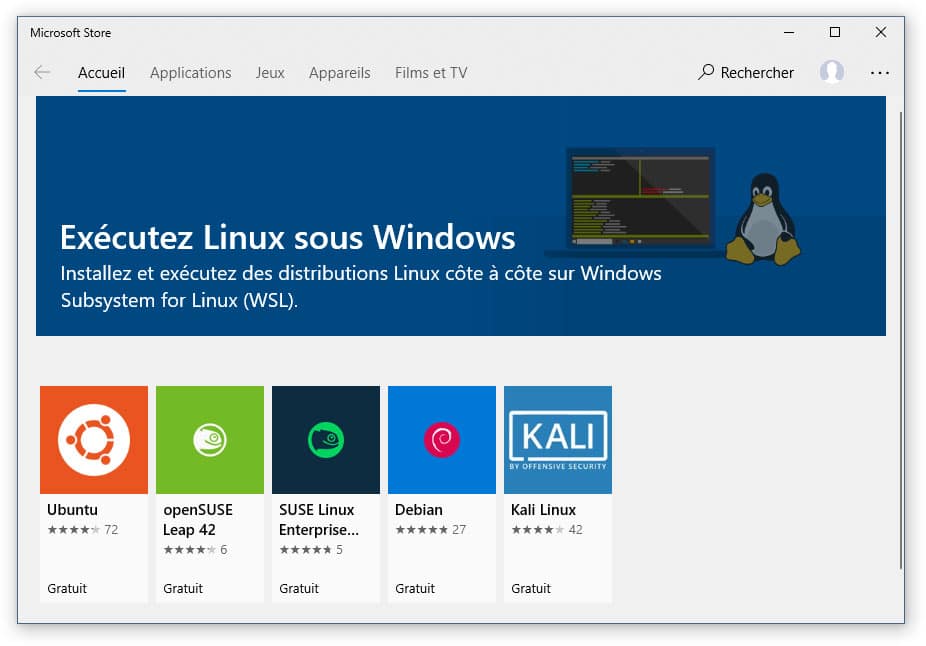
Task: Open the Jeux tab
Action: (x=270, y=73)
